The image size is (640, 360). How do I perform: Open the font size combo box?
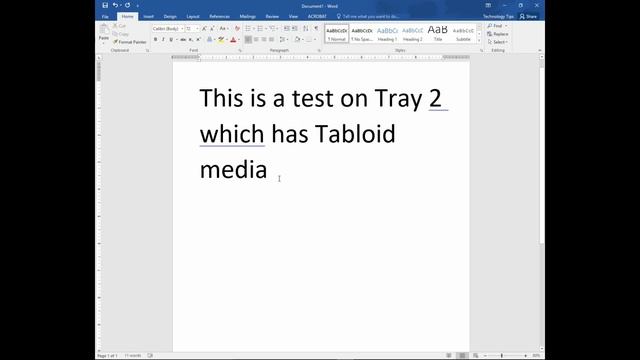(192, 29)
